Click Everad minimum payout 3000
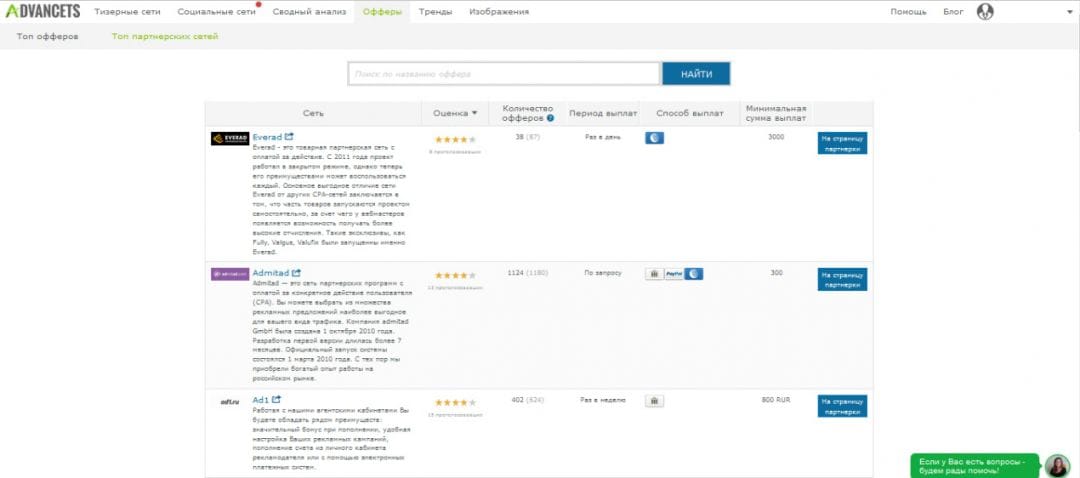The height and width of the screenshot is (478, 1080). click(776, 137)
